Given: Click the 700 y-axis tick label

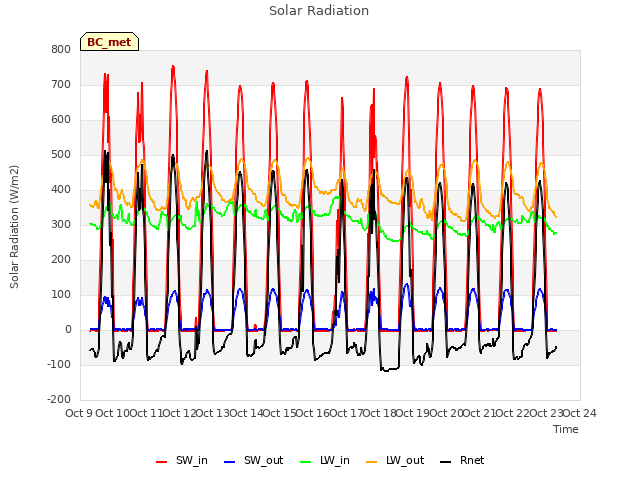Looking at the screenshot, I should click(61, 84).
